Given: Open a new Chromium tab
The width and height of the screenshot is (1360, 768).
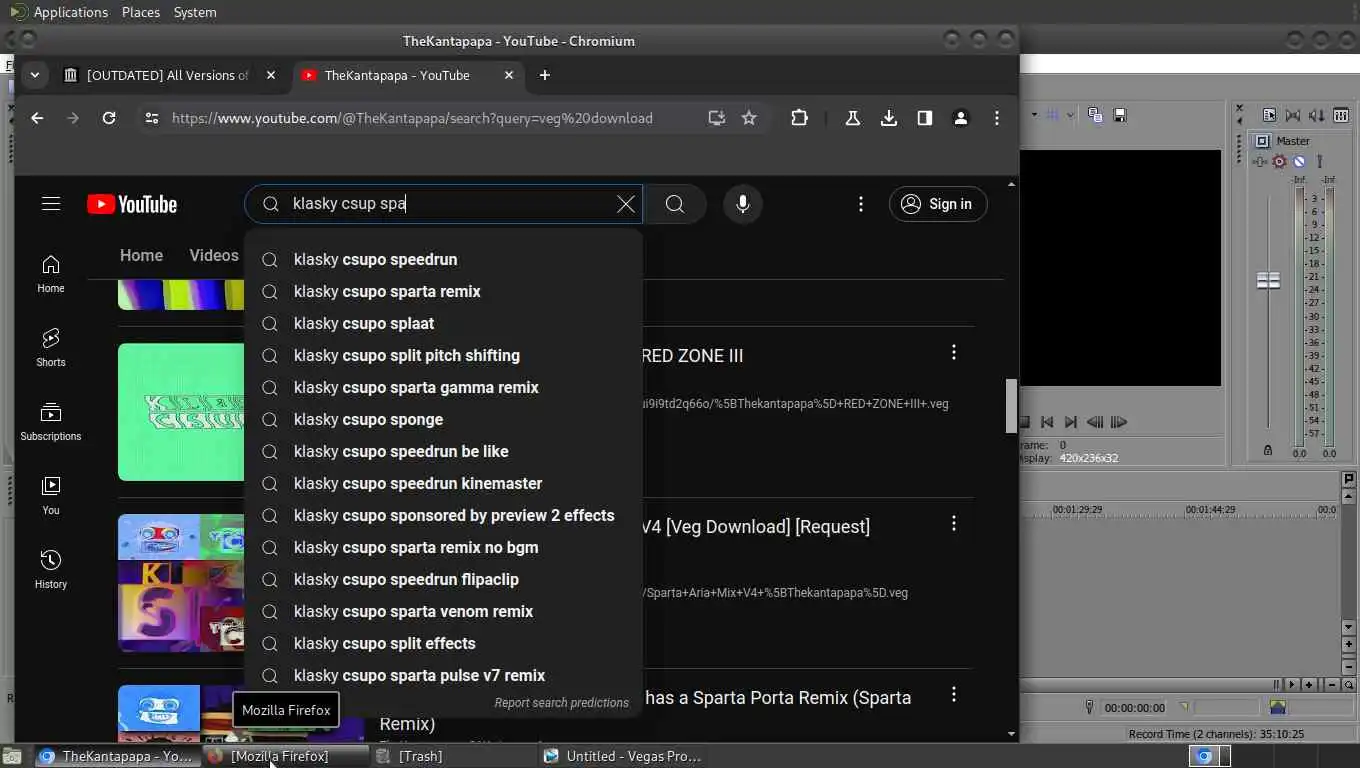Looking at the screenshot, I should pos(544,75).
